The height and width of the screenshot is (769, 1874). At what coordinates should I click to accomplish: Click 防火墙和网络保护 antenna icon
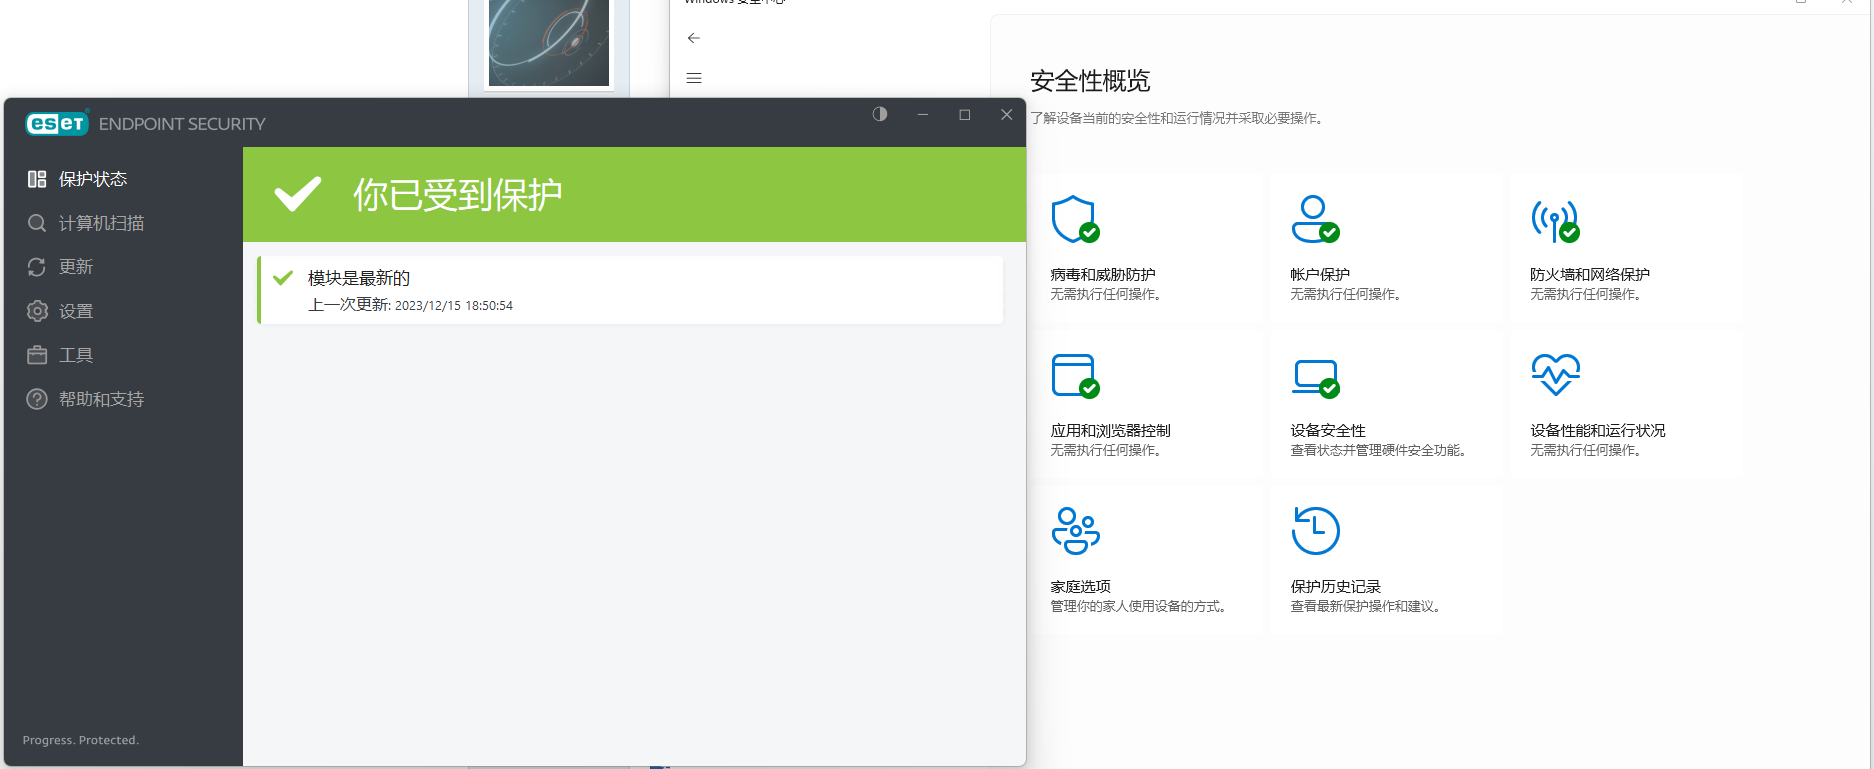pyautogui.click(x=1555, y=221)
